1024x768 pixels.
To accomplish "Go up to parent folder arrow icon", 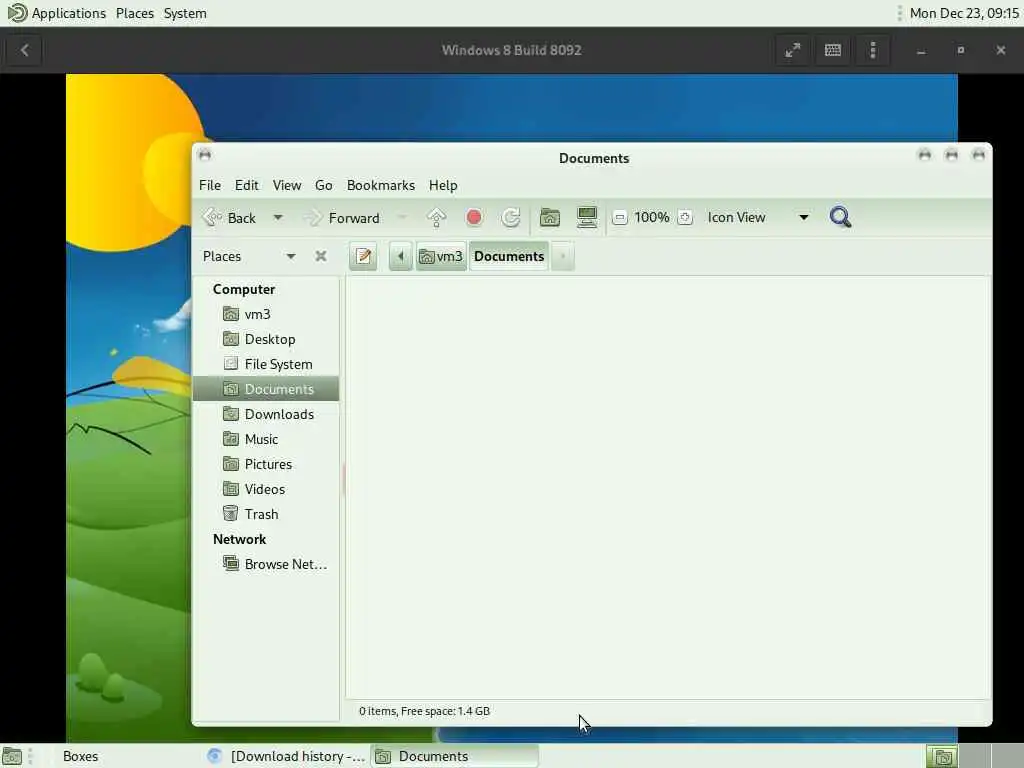I will click(436, 217).
